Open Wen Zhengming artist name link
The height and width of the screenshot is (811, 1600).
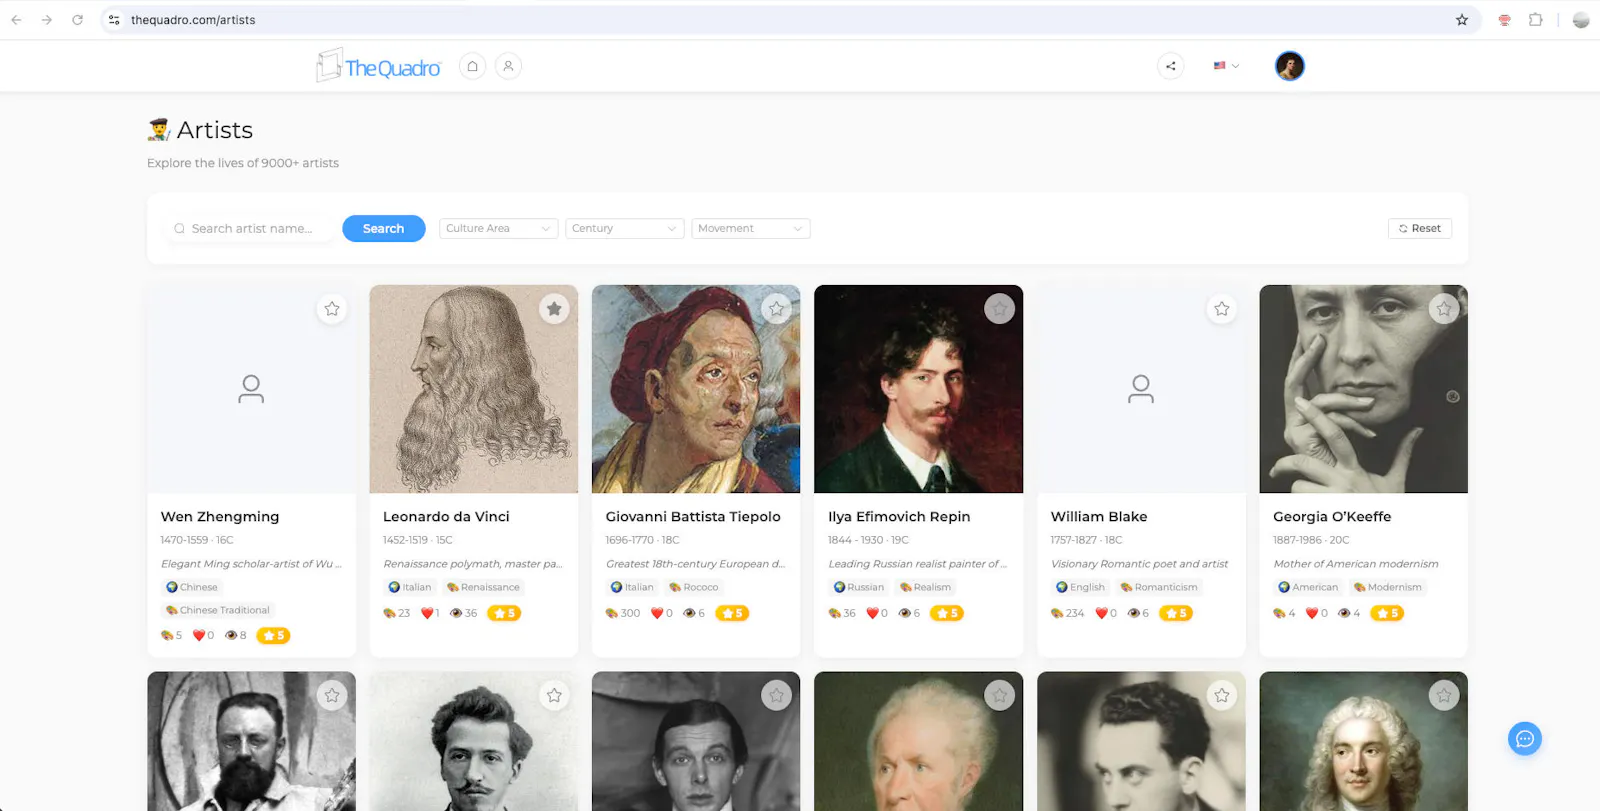[220, 517]
